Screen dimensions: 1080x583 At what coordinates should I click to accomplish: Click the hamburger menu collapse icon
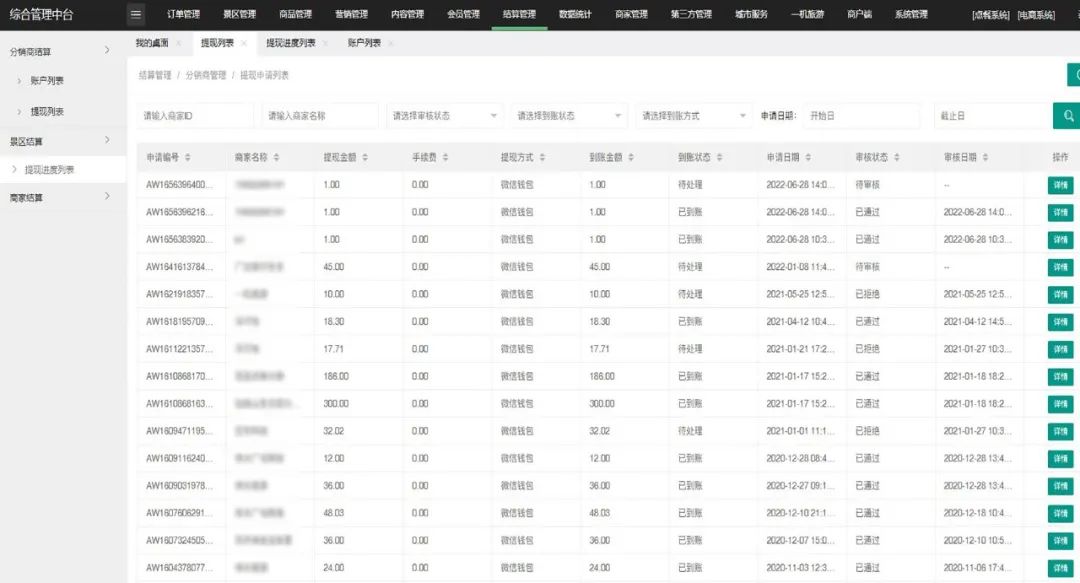pos(137,15)
